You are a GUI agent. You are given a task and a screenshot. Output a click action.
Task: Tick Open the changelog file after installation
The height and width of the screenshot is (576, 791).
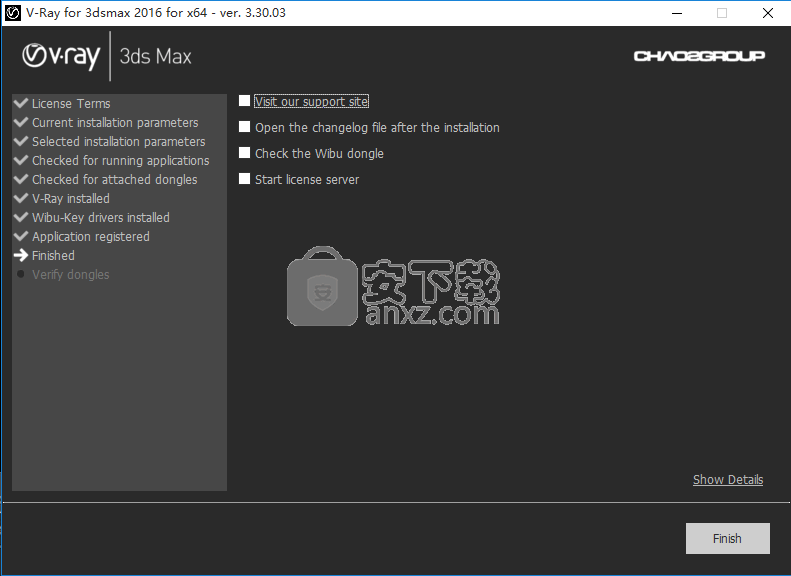244,127
